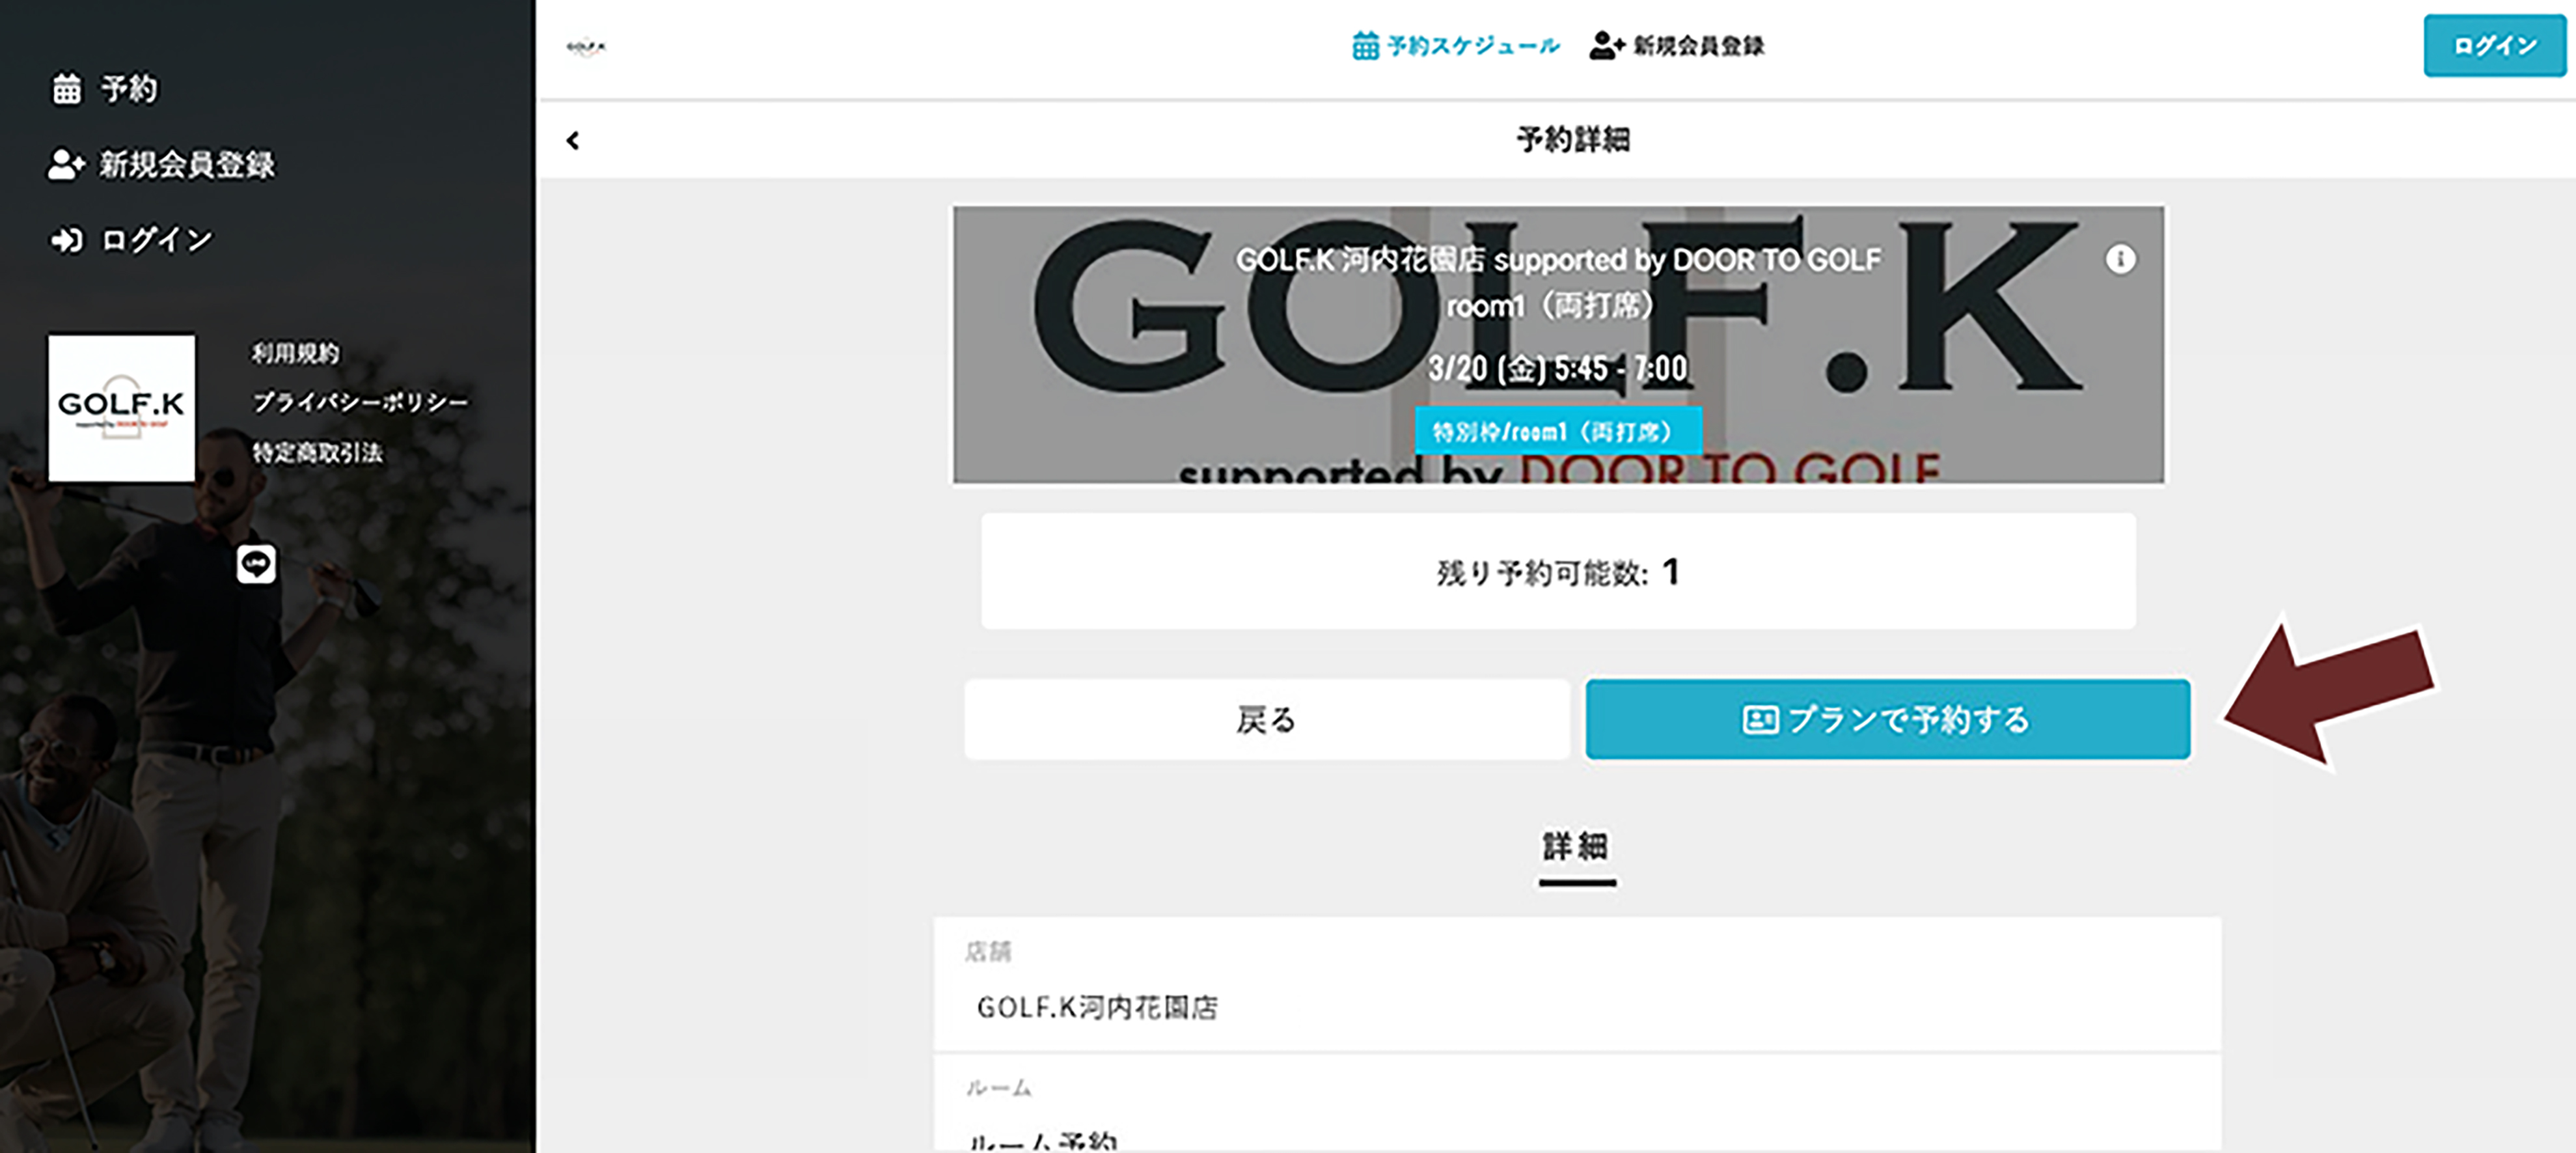Click the calendar icon beside 予約 in sidebar
2576x1153 pixels.
click(67, 89)
